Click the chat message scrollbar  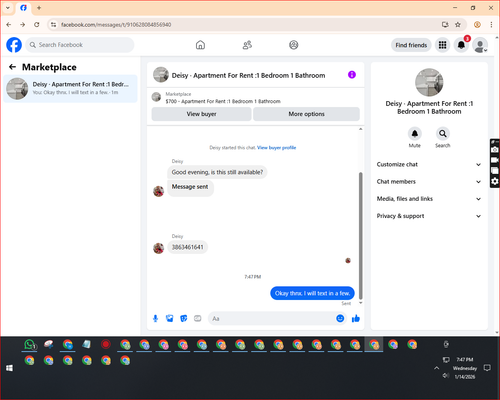[360, 235]
